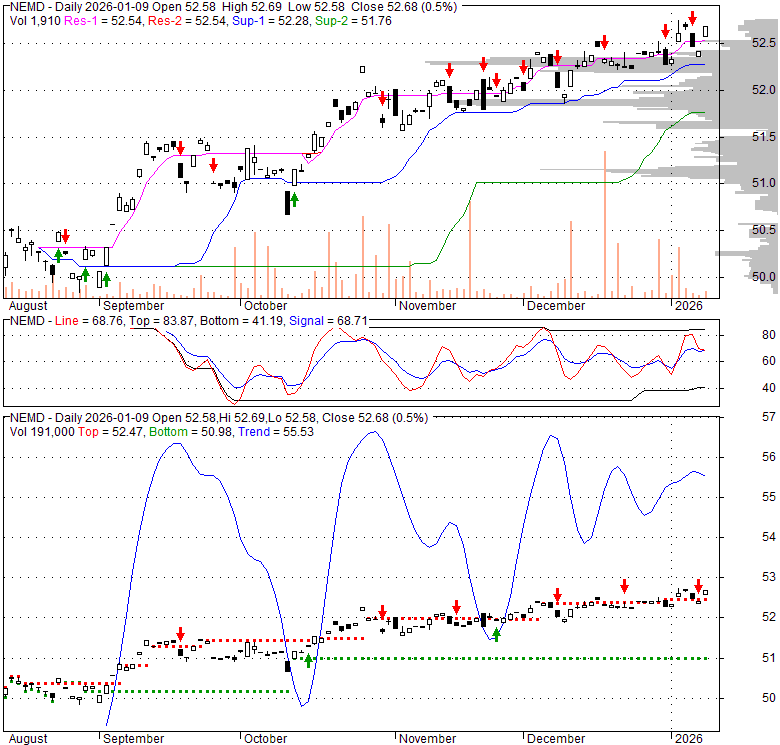This screenshot has height=745, width=780.
Task: Click the 80 level on the oscillator scale
Action: (741, 335)
